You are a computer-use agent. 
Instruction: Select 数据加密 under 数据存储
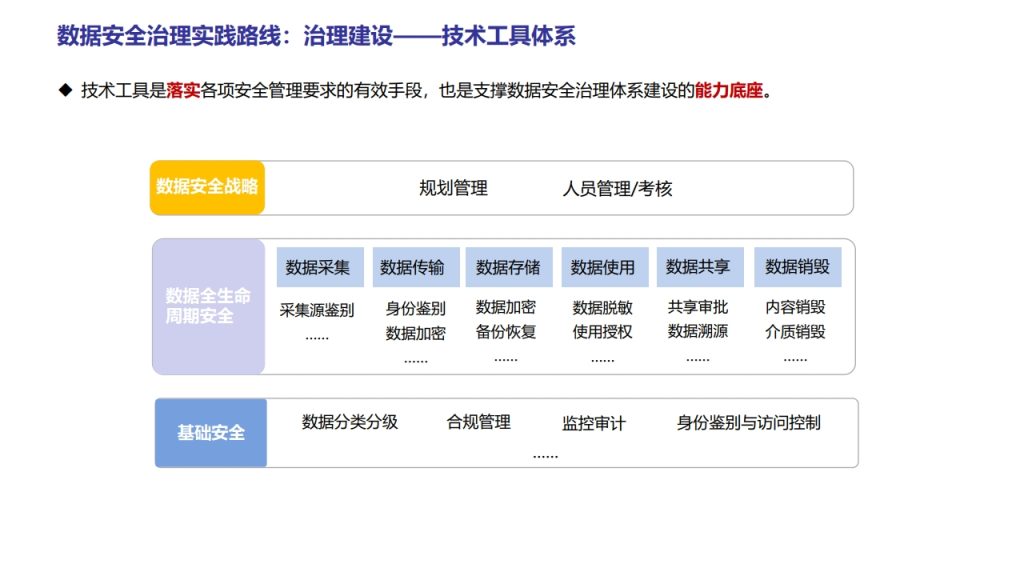(x=505, y=307)
